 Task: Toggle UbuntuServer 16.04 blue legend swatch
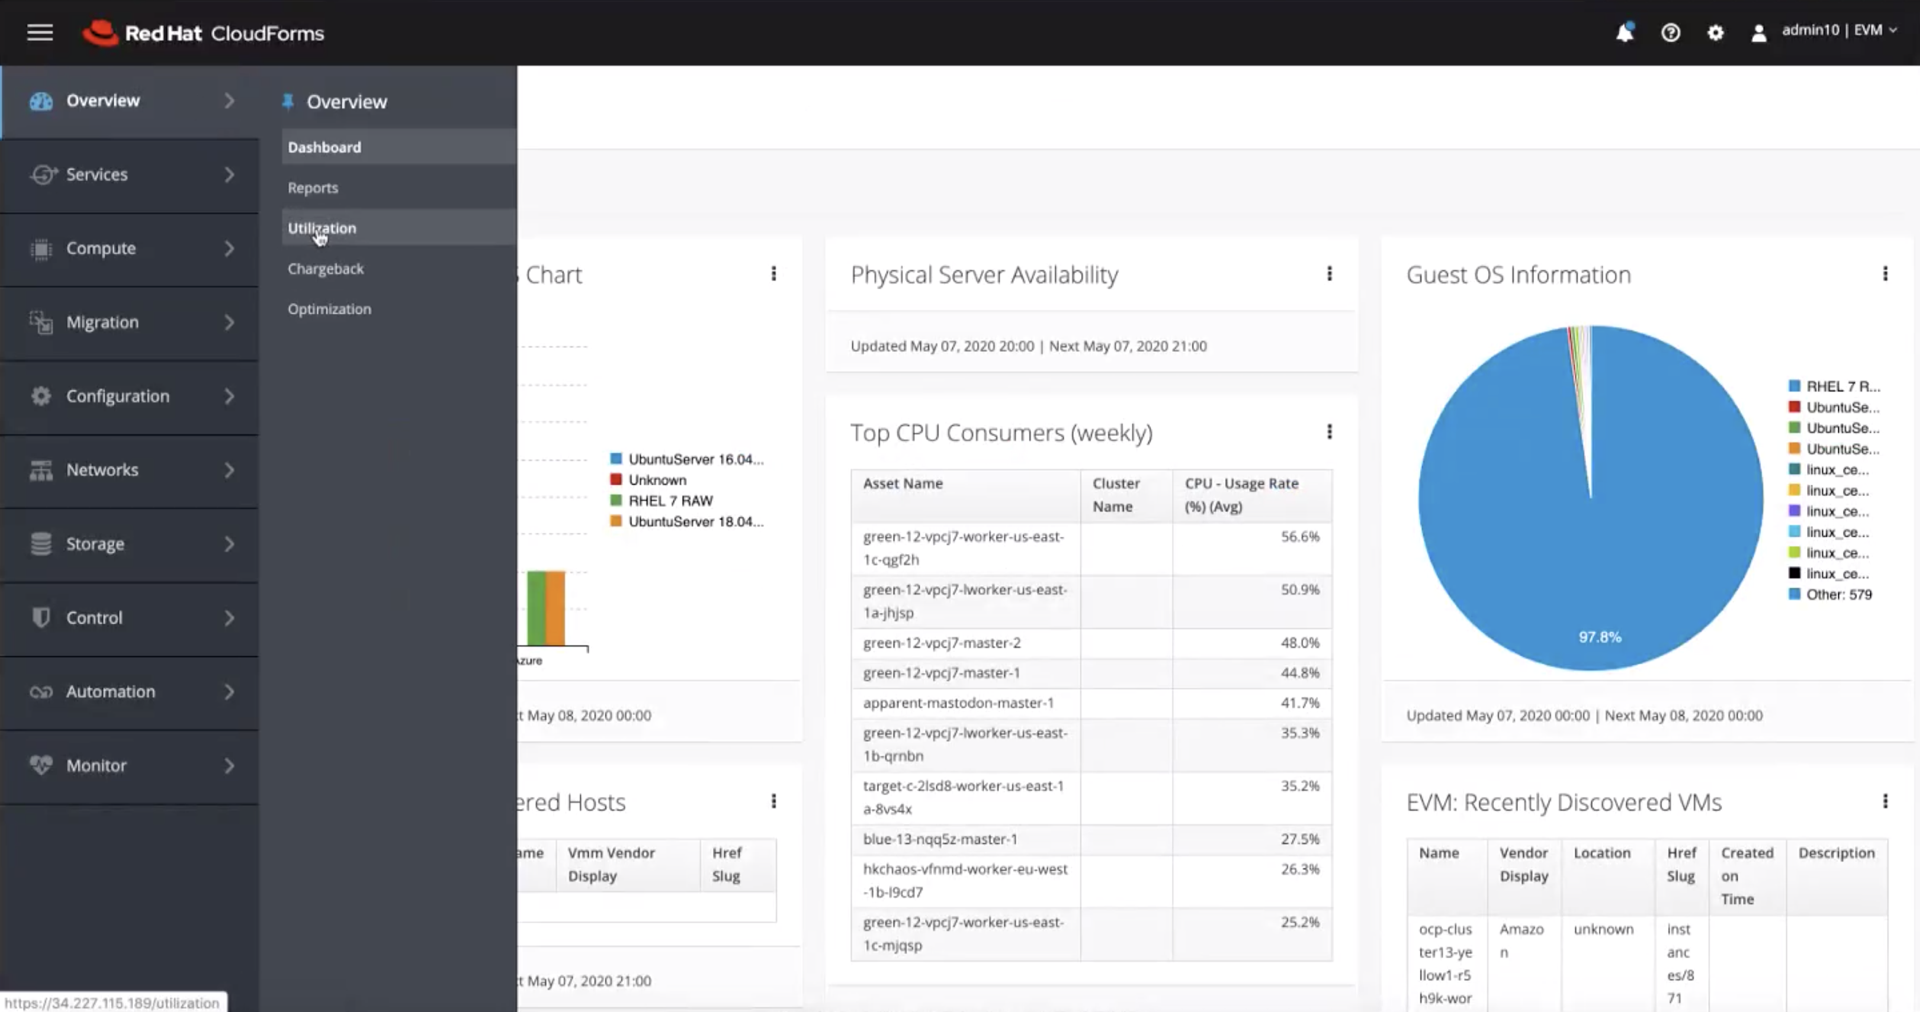616,459
